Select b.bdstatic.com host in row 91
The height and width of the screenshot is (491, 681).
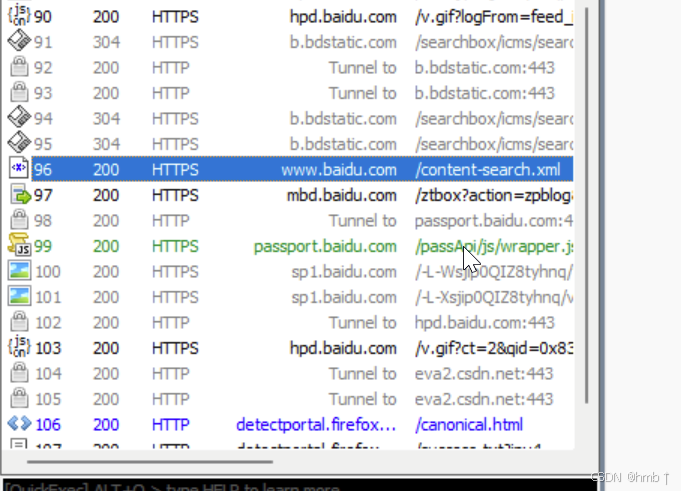click(343, 42)
